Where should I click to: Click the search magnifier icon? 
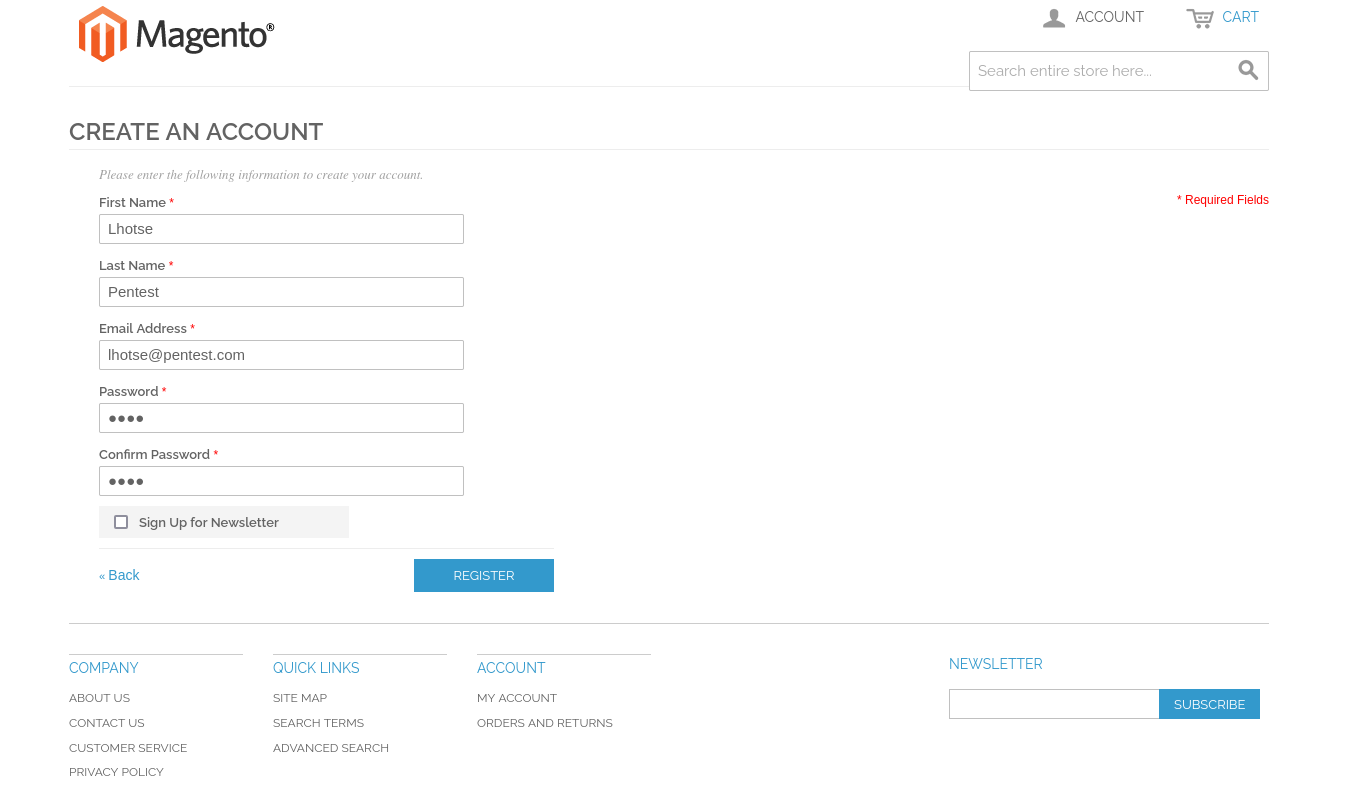1248,70
